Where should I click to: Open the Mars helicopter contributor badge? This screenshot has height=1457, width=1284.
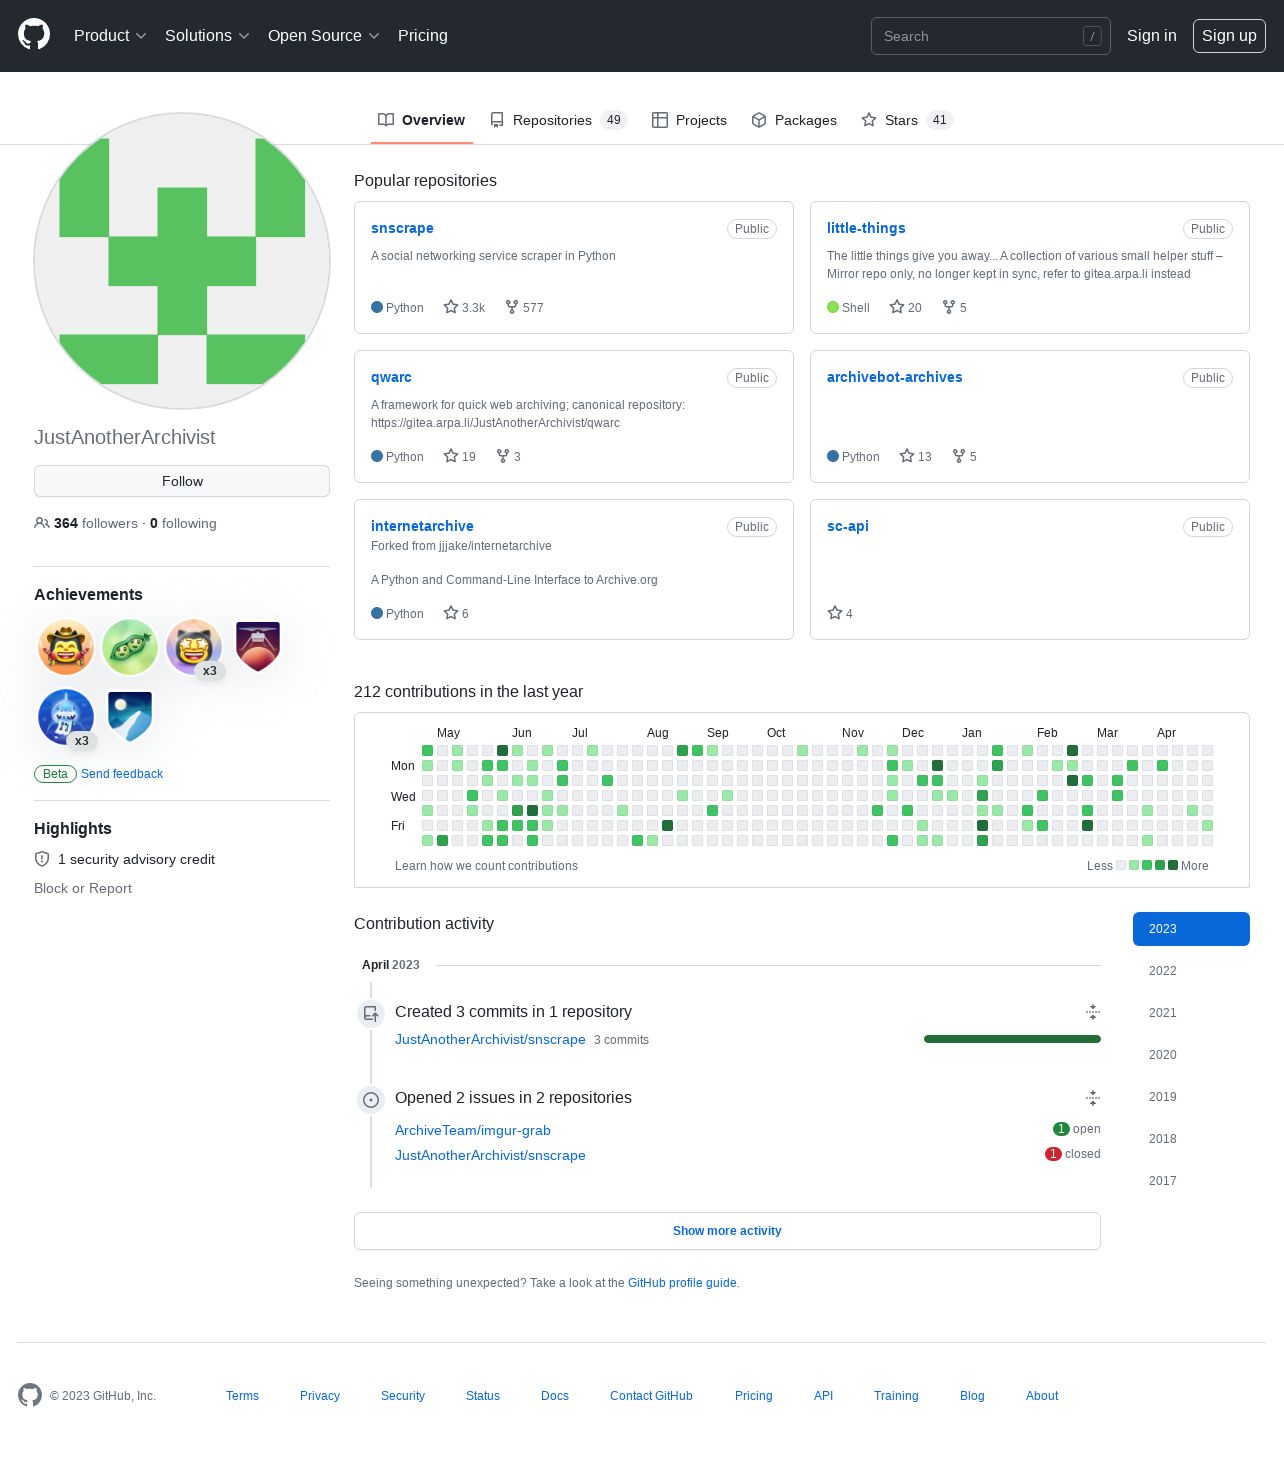point(258,647)
